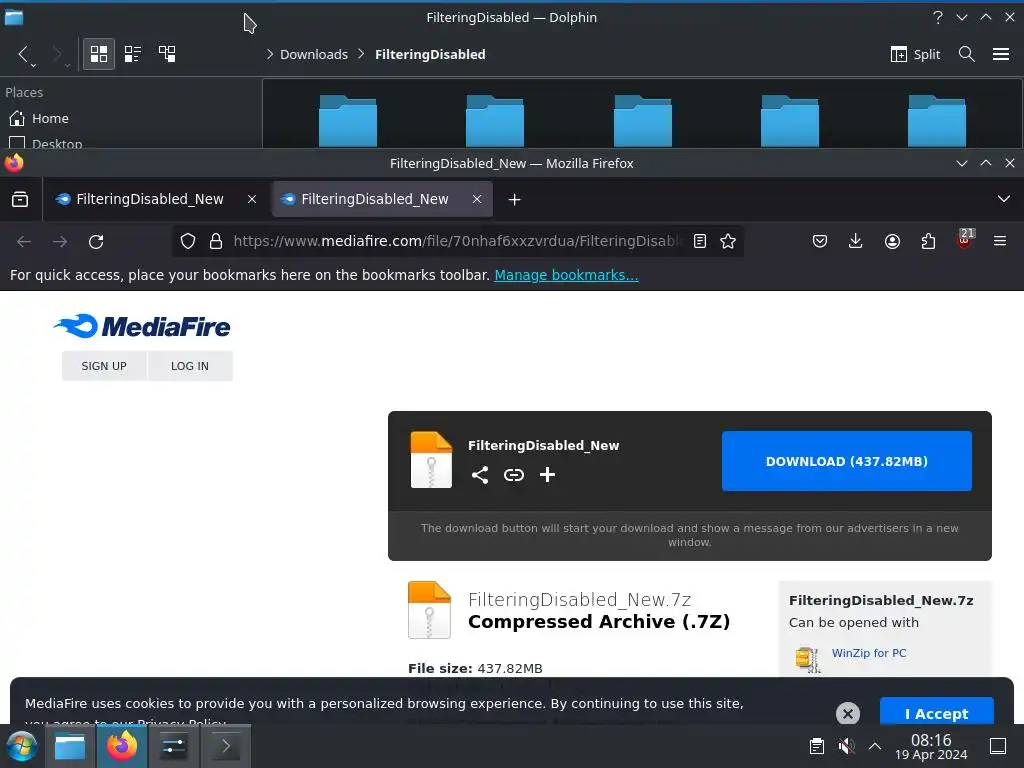The height and width of the screenshot is (768, 1024).
Task: Click share icon under FilteringDisabled_New
Action: point(480,475)
